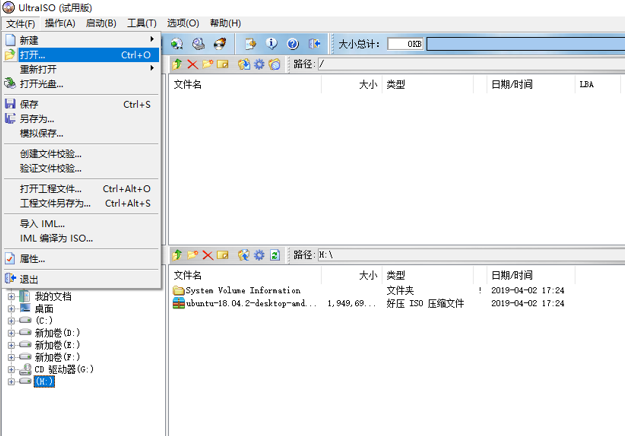This screenshot has width=625, height=436.
Task: Choose 模拟保存... menu entry
Action: pyautogui.click(x=82, y=133)
